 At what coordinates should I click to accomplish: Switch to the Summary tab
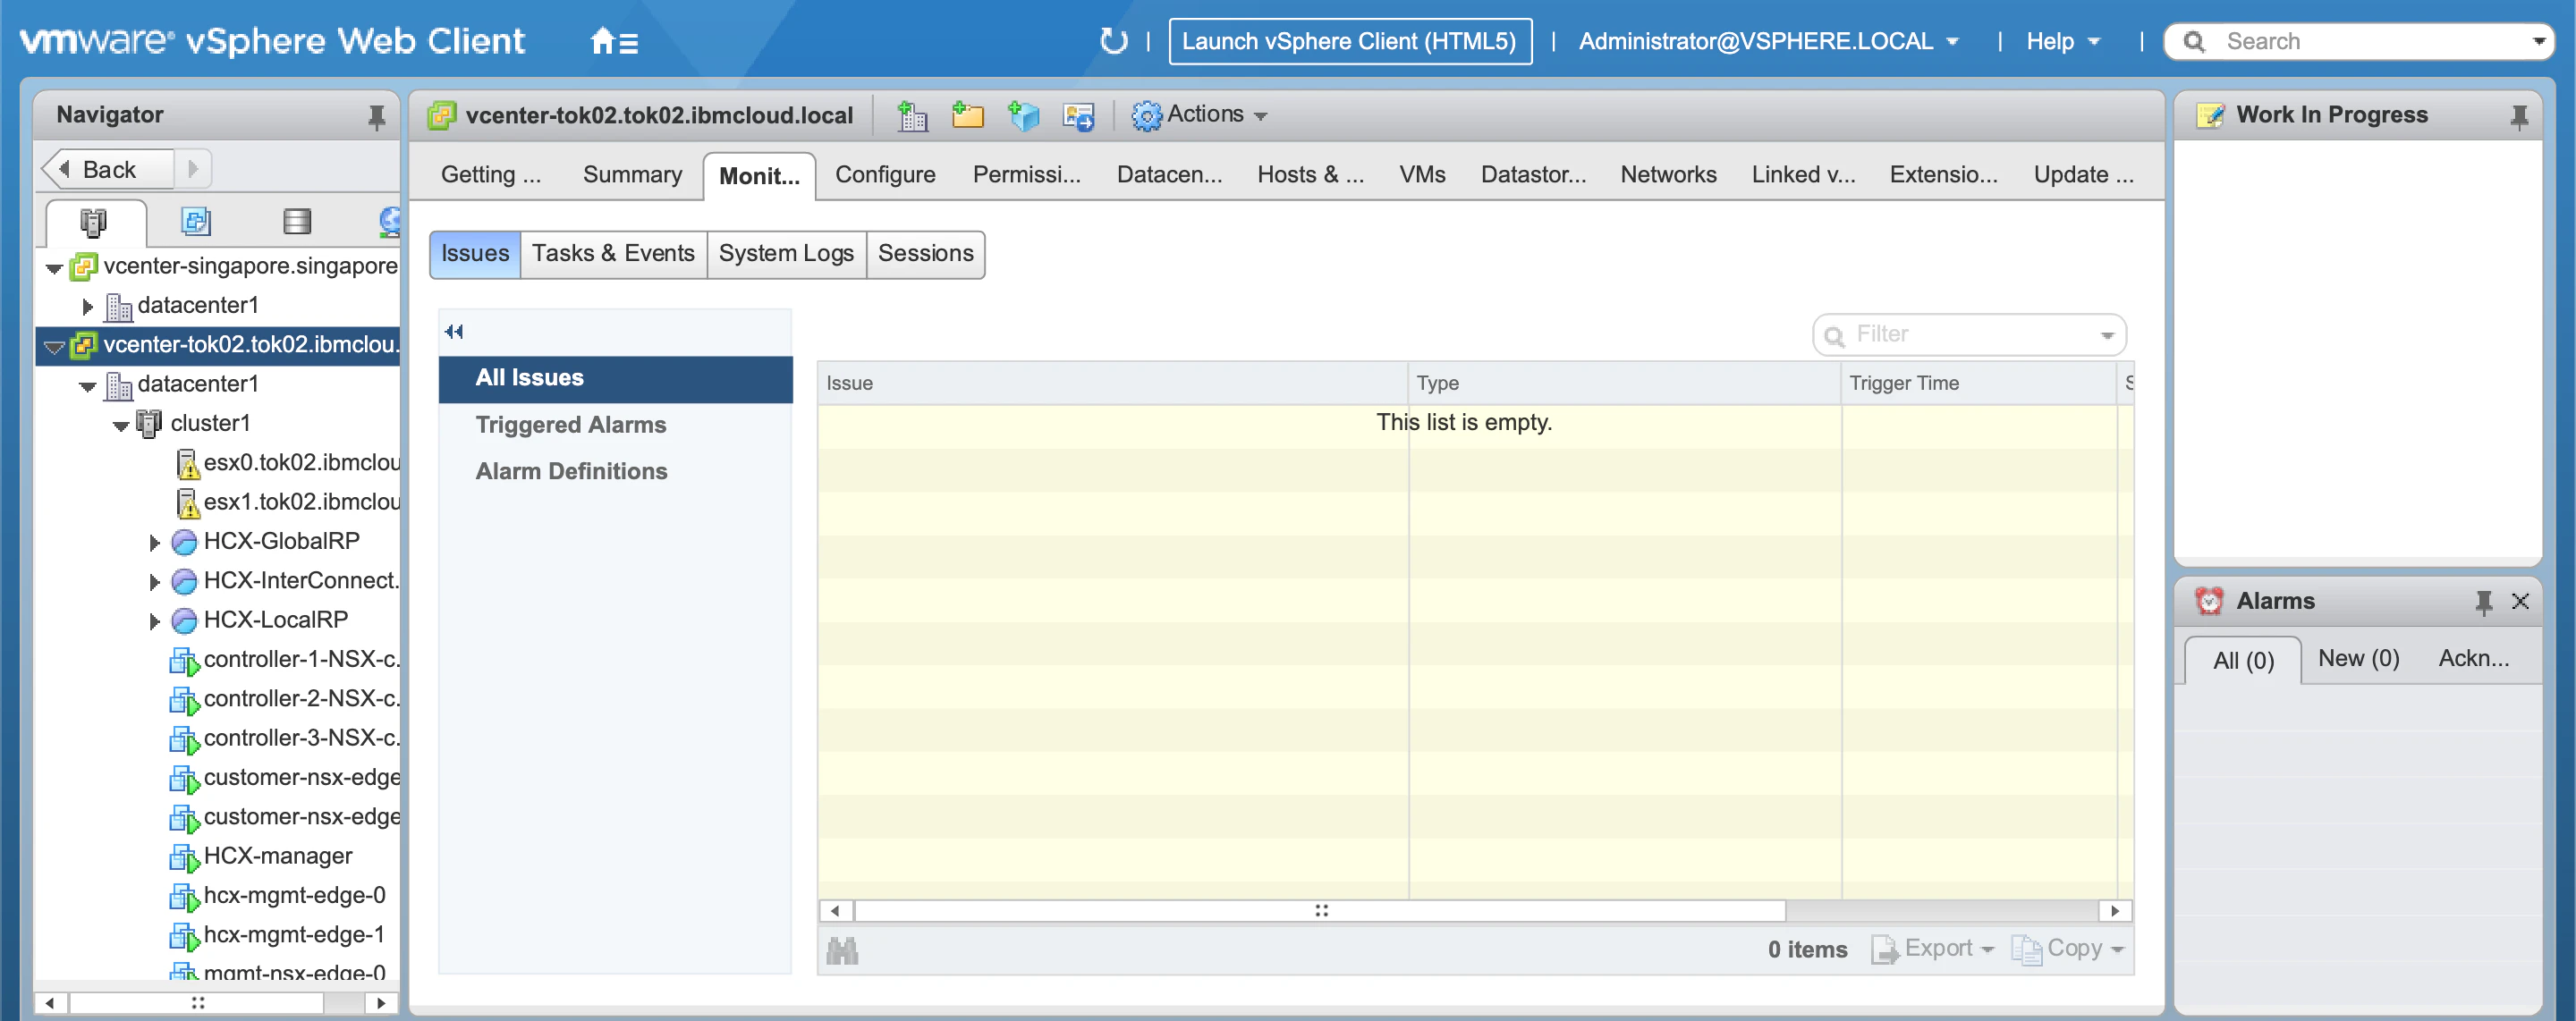[x=632, y=175]
